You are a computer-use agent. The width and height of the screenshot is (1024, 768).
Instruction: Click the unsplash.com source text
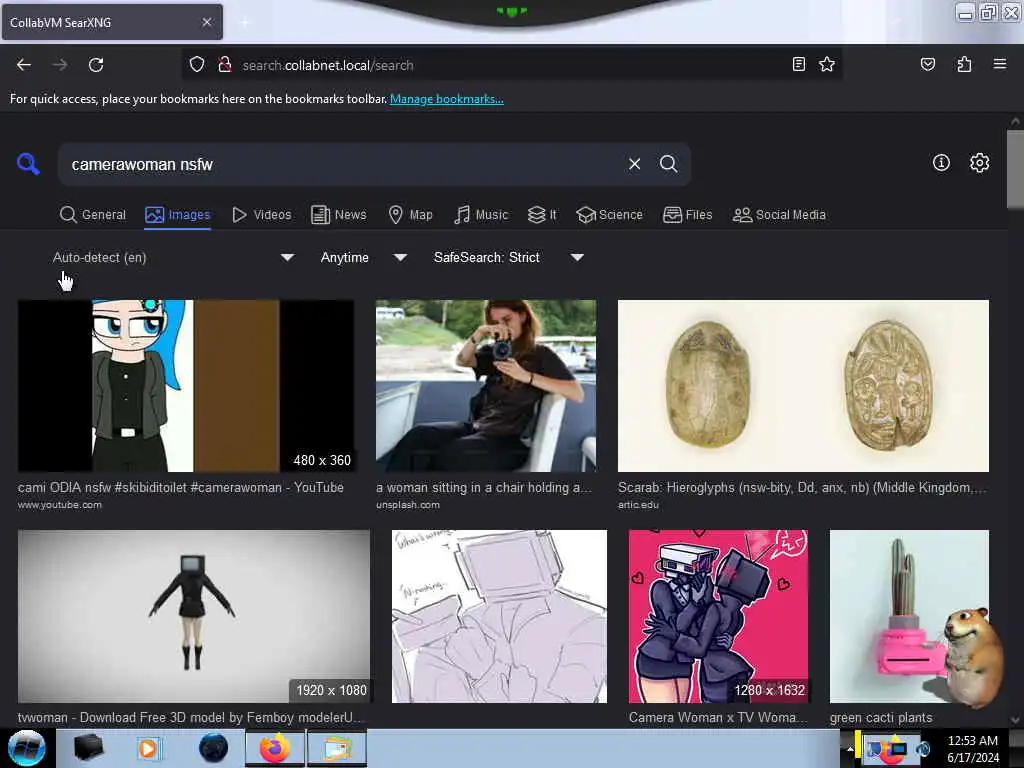coord(408,505)
